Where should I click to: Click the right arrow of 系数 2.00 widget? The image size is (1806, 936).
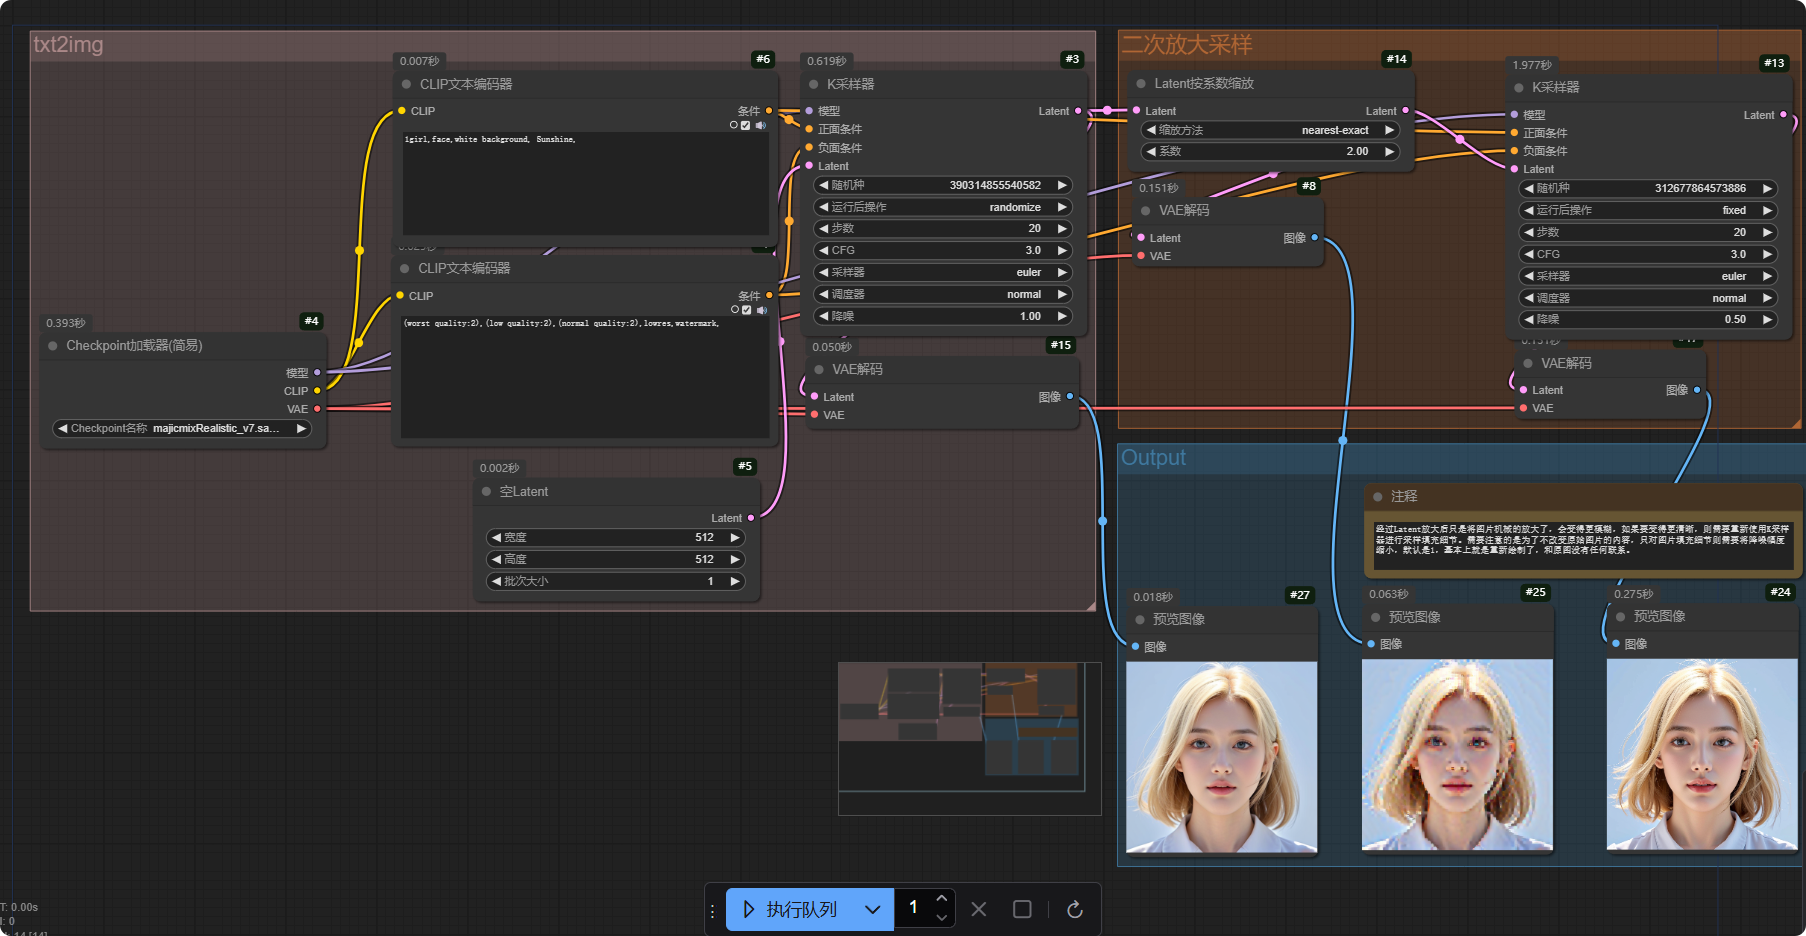(1389, 152)
